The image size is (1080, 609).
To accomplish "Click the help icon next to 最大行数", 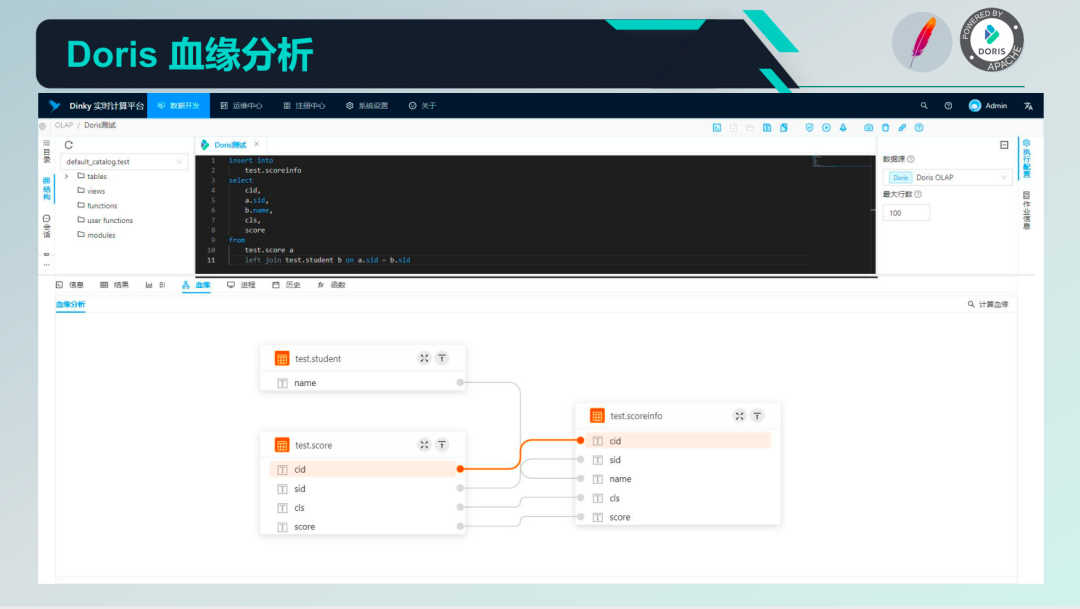I will (x=917, y=194).
